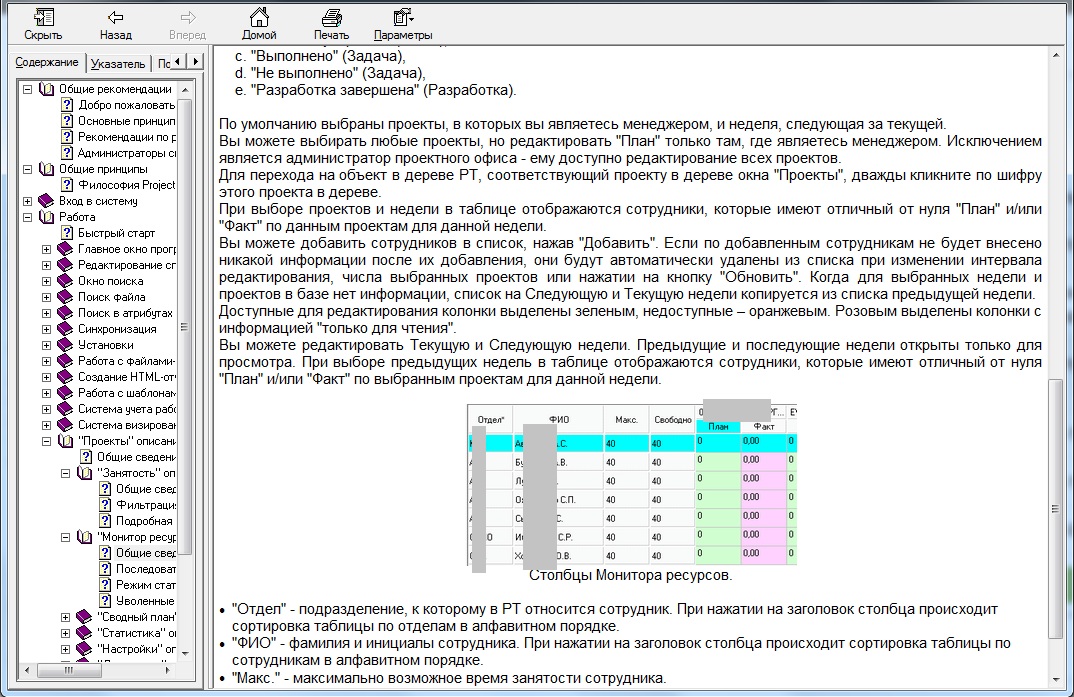
Task: Click the Поиск в атрибутах book icon
Action: pyautogui.click(x=65, y=313)
